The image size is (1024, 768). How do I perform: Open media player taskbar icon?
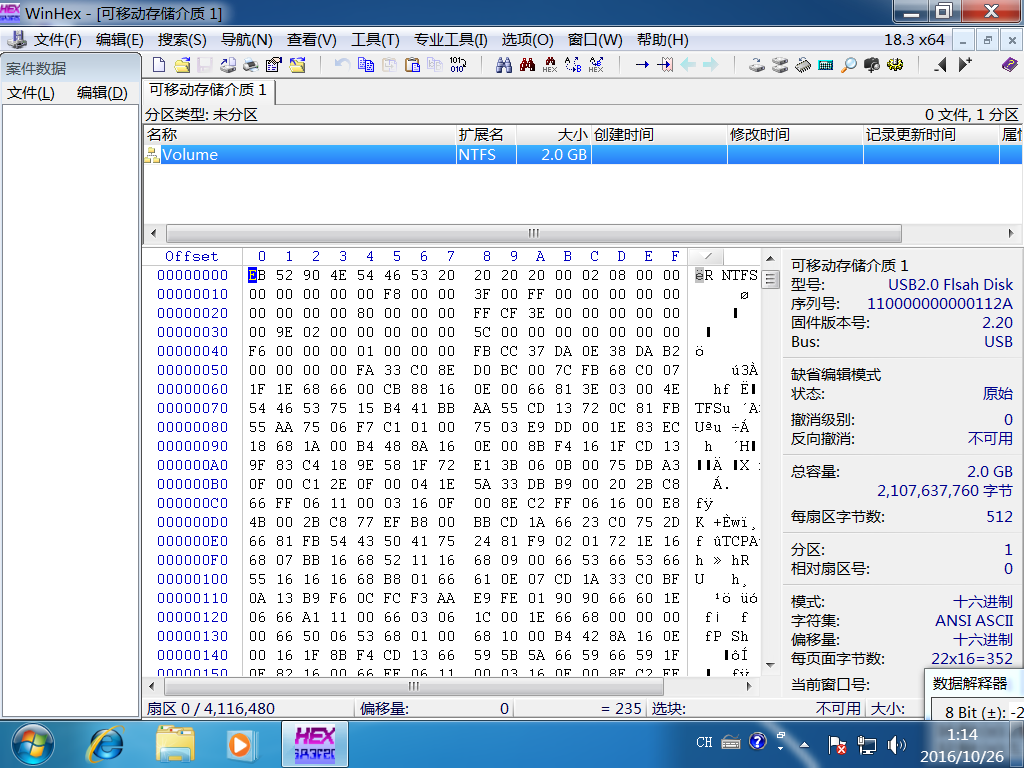point(240,745)
